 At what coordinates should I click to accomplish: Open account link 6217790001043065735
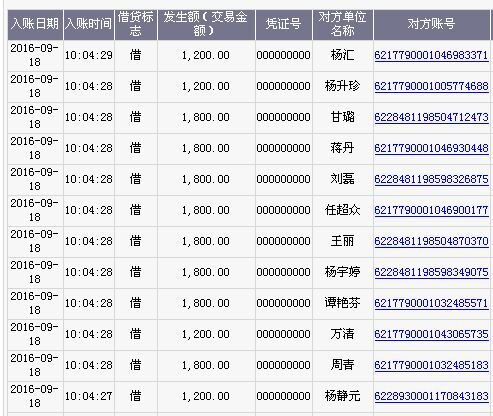click(x=431, y=334)
